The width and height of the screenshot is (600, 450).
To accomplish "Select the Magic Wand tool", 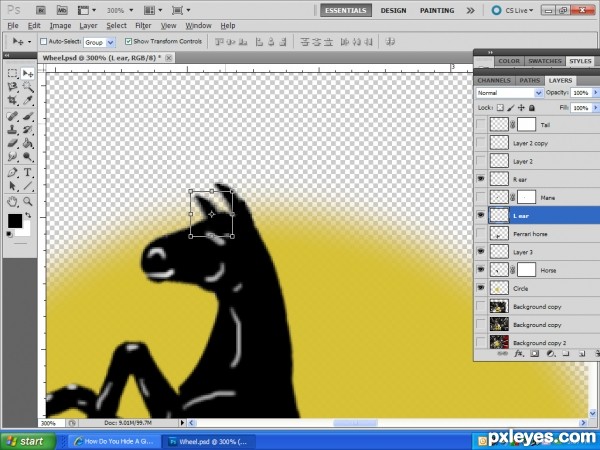I will 28,87.
